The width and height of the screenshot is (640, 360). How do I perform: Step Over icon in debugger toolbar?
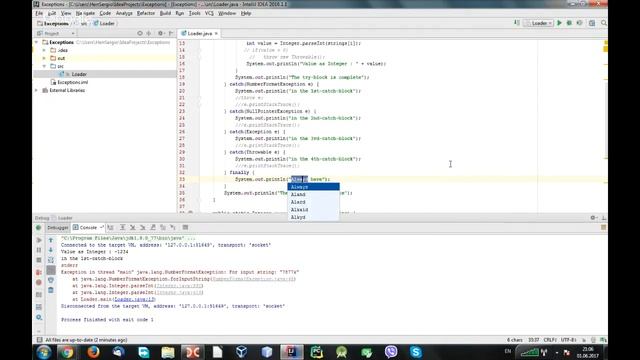(x=122, y=227)
